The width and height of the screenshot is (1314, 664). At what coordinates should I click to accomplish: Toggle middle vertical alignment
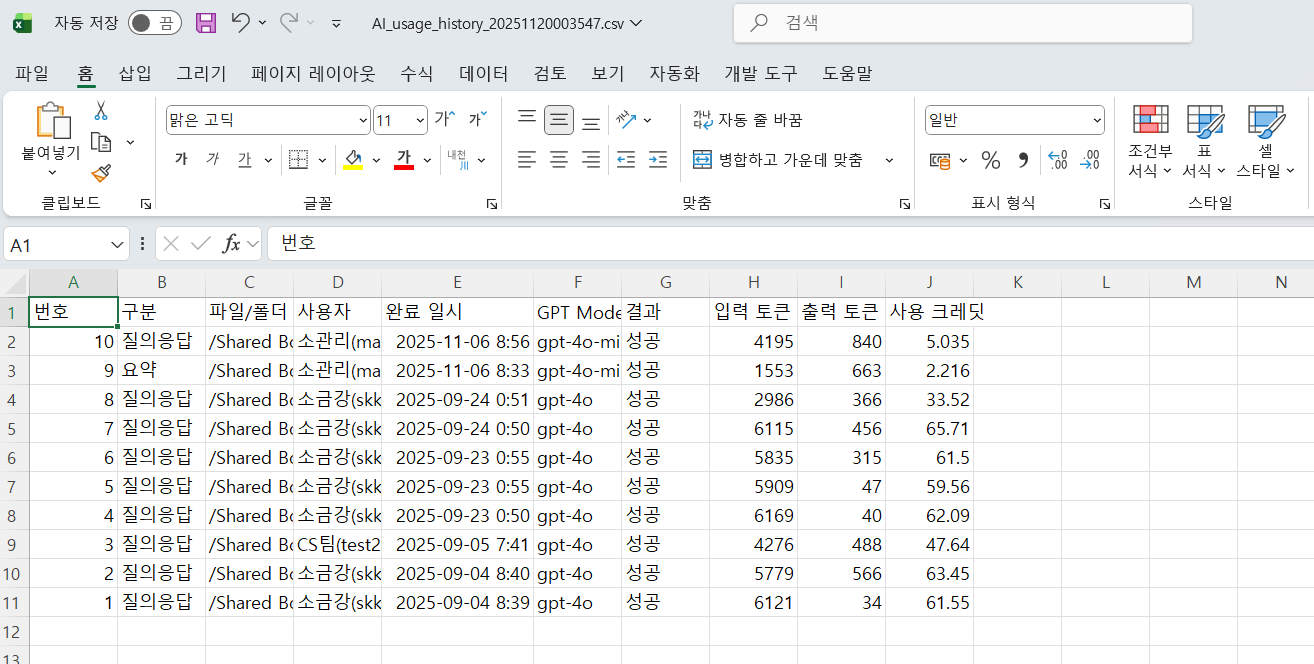[559, 121]
